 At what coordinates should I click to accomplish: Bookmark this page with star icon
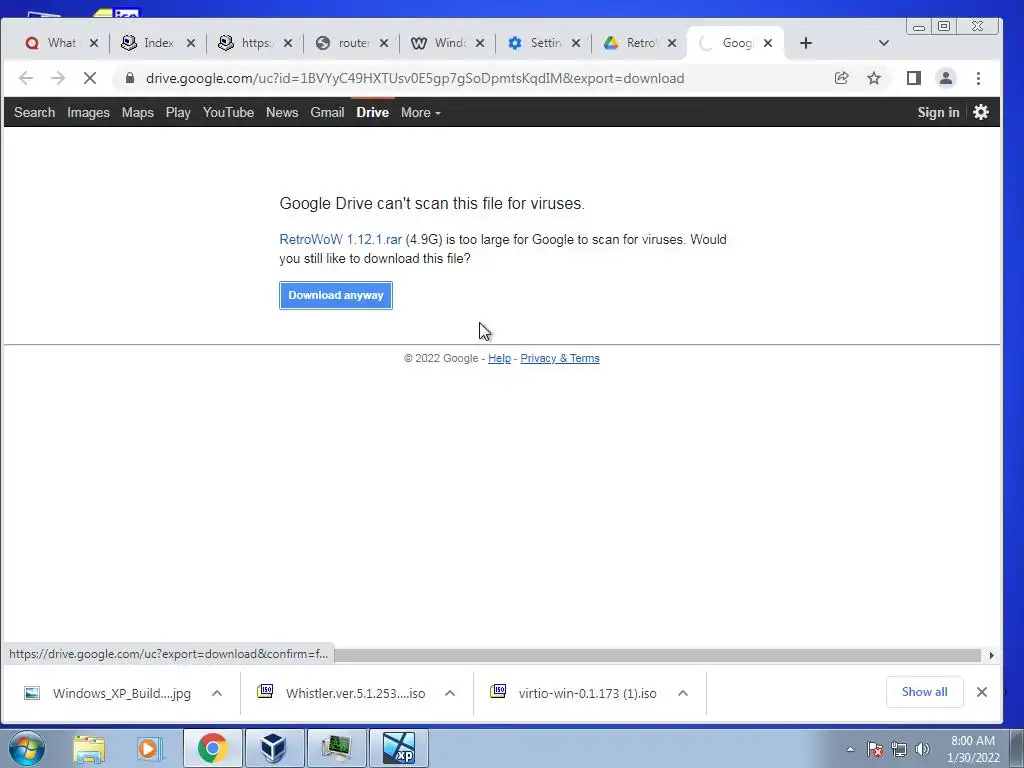(874, 78)
